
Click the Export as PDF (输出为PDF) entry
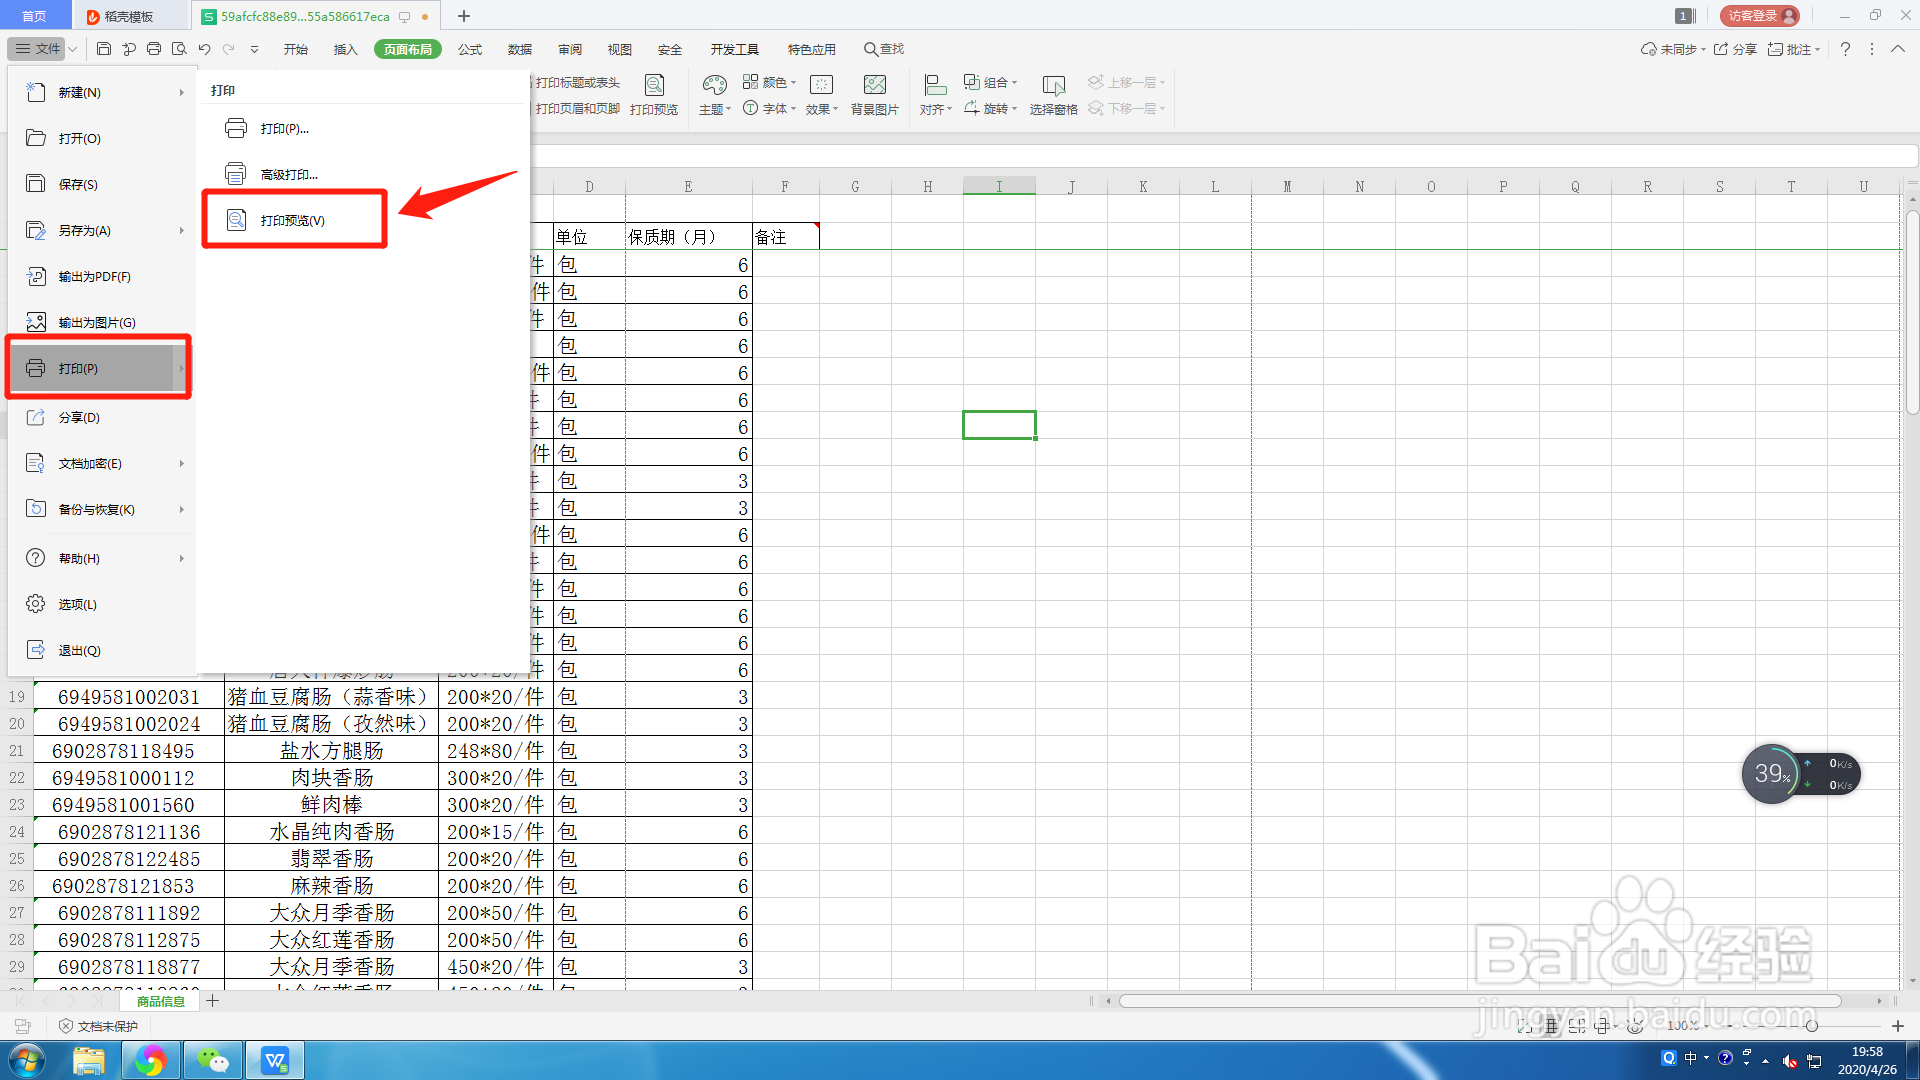[x=94, y=276]
